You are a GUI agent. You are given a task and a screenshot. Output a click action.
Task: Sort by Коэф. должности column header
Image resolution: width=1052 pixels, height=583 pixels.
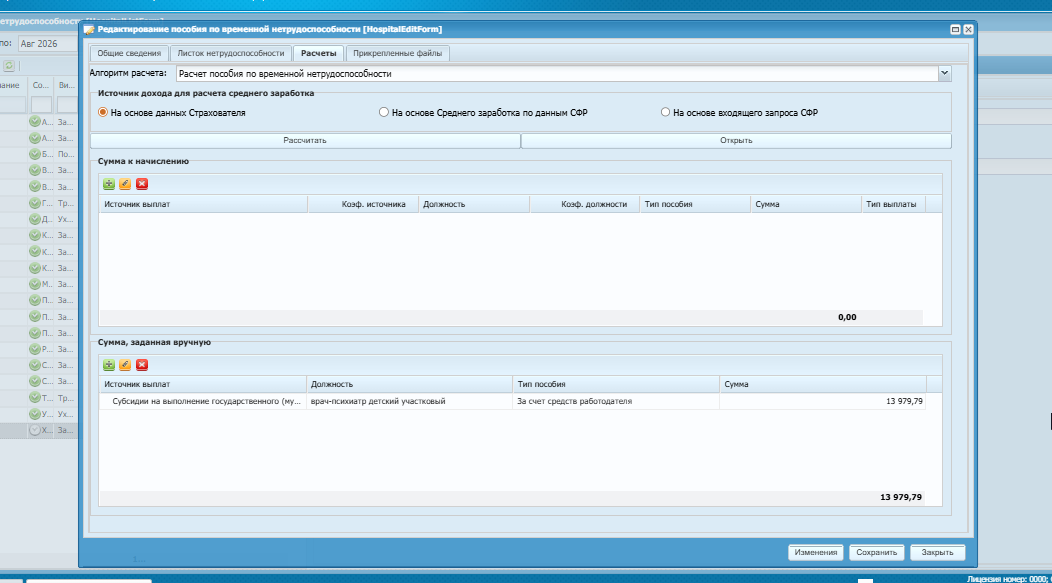pos(585,204)
